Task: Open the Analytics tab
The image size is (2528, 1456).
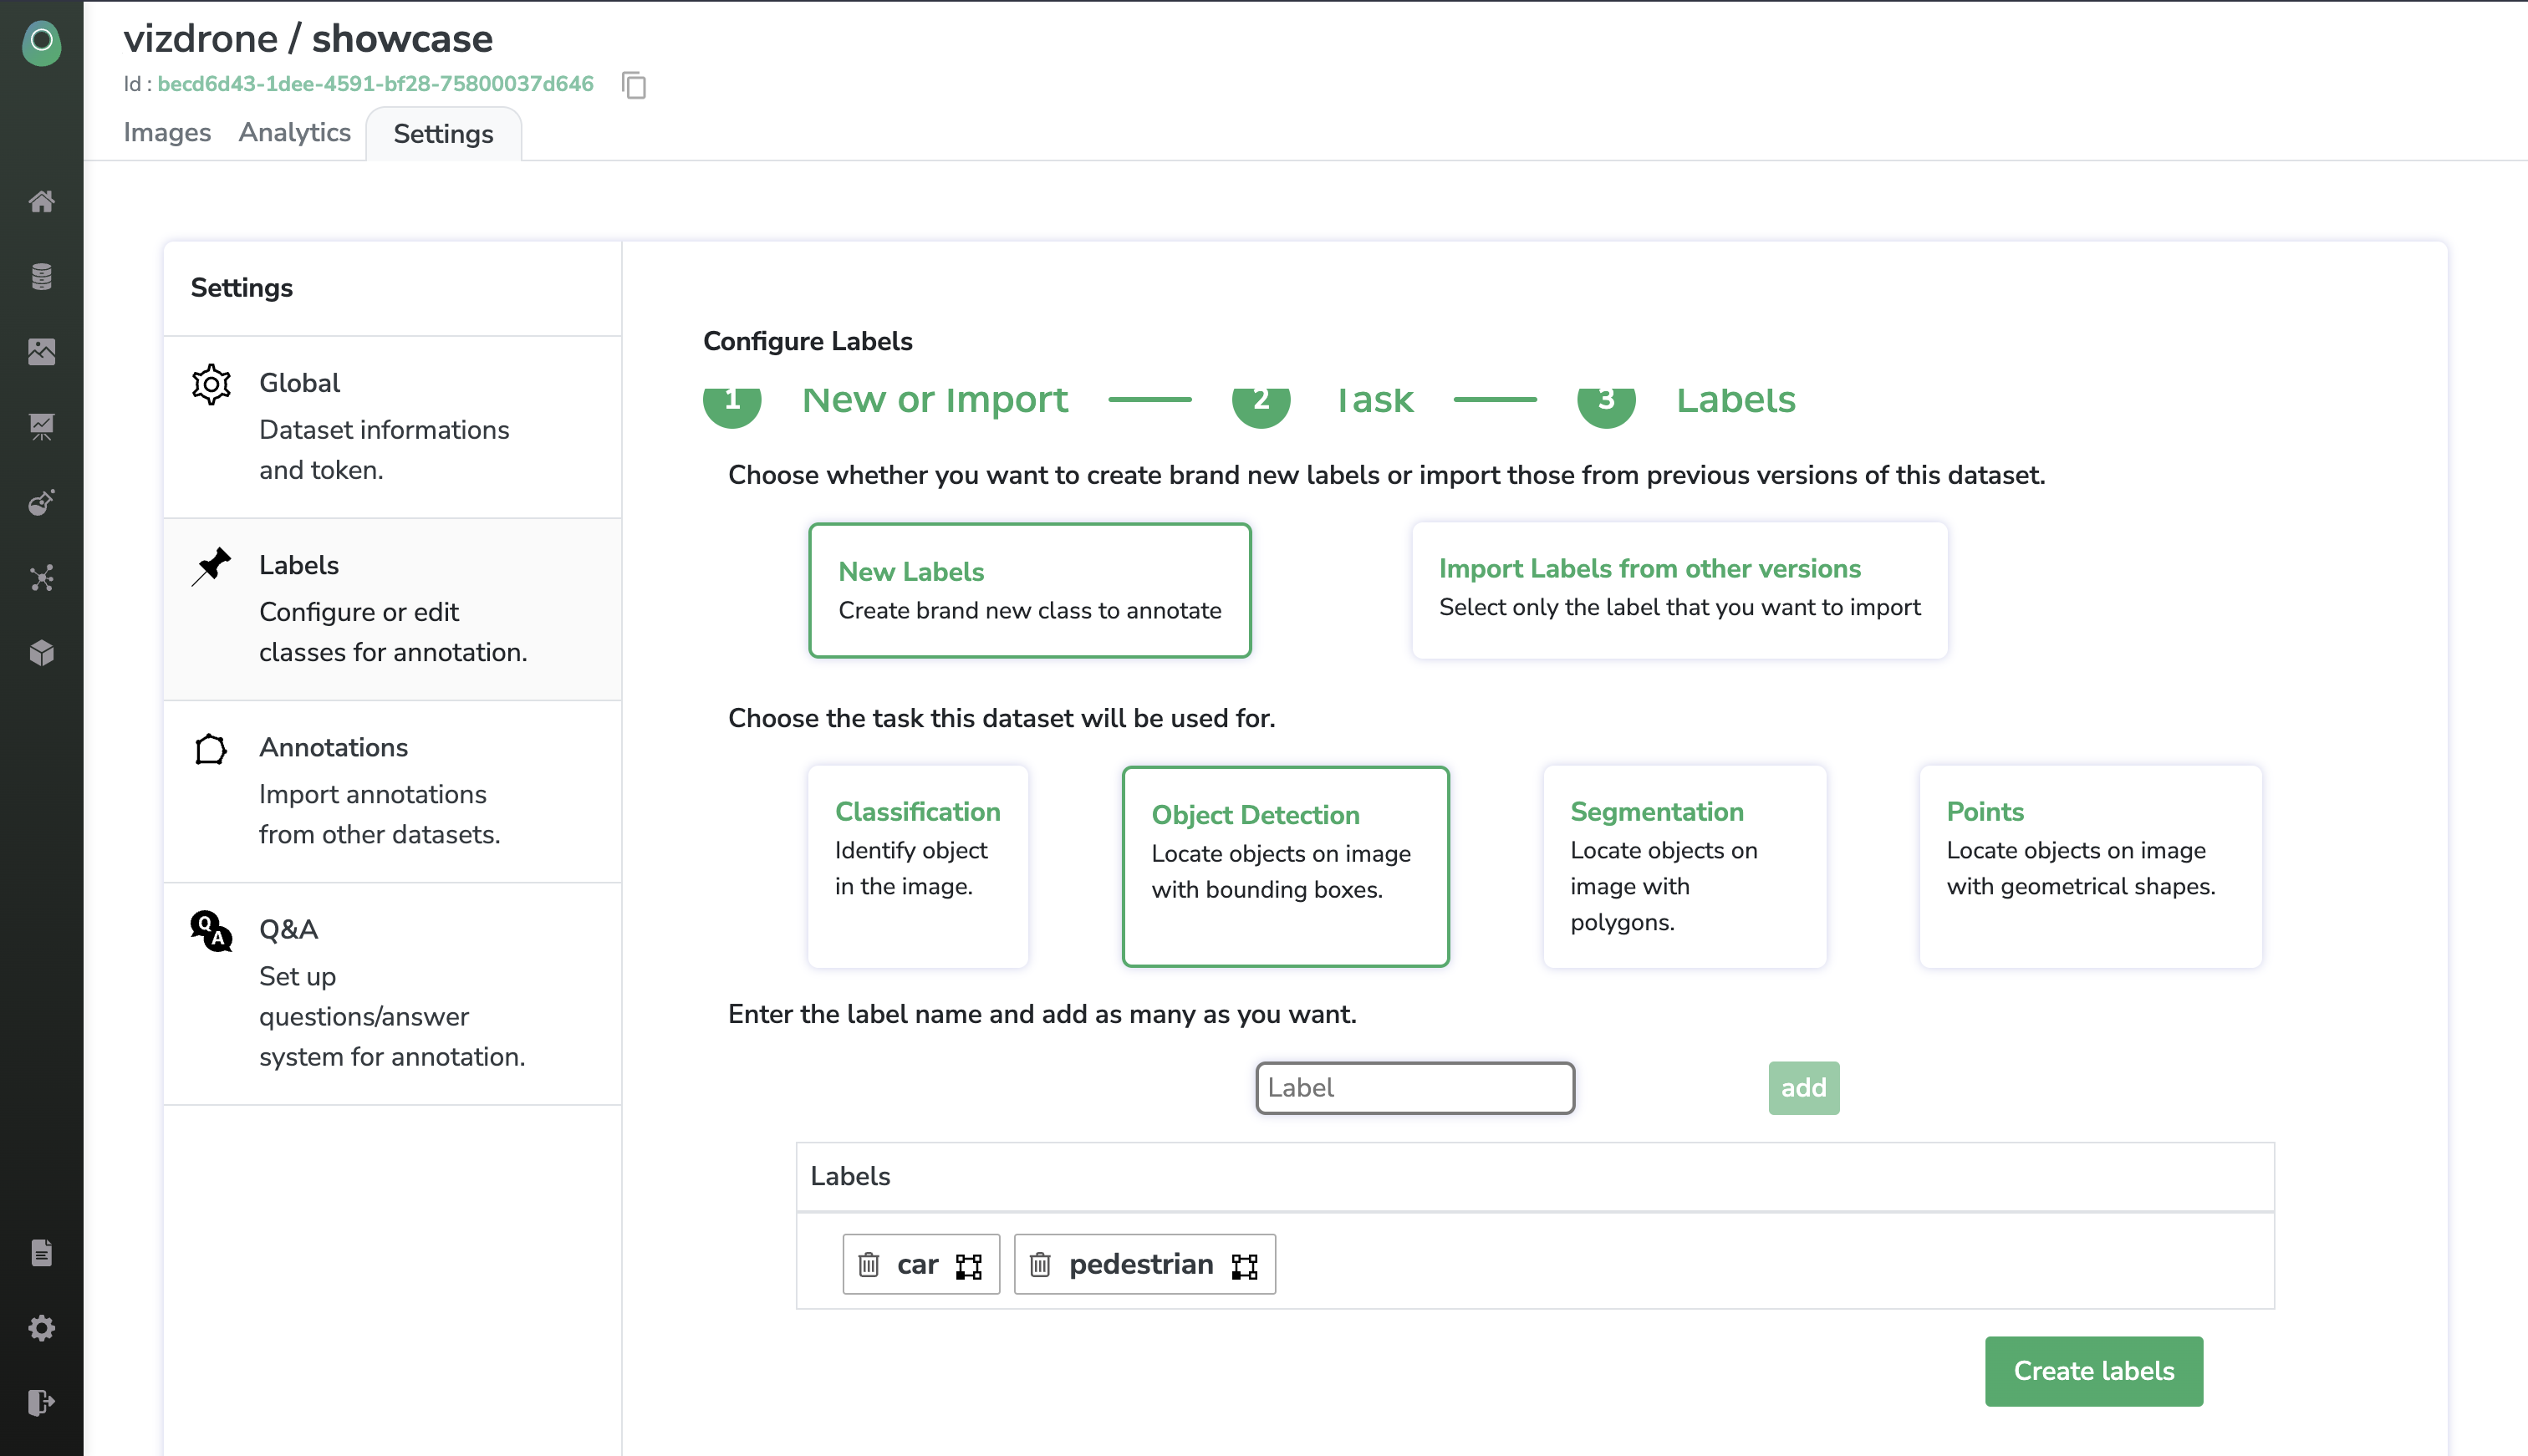Action: click(294, 133)
